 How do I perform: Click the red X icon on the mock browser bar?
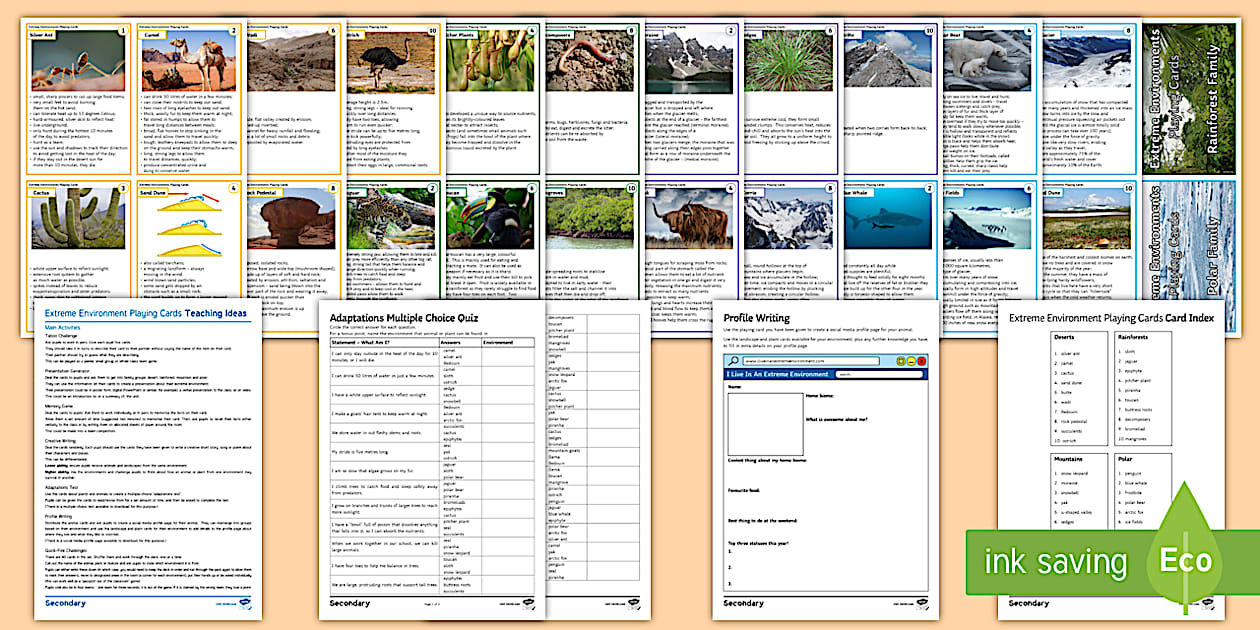921,361
